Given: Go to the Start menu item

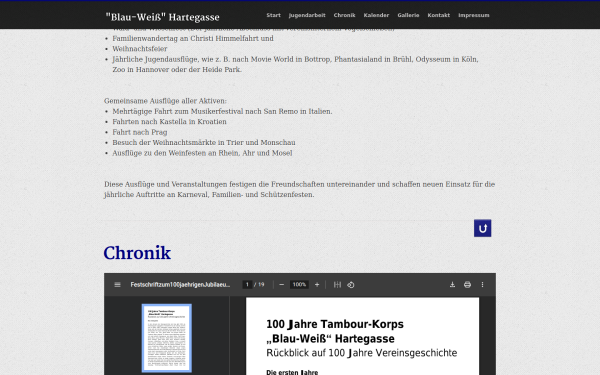Looking at the screenshot, I should (x=274, y=15).
